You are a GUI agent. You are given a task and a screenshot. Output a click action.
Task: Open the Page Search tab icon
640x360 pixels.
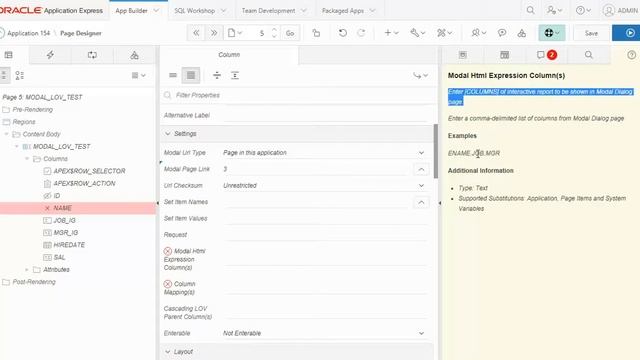pos(589,55)
